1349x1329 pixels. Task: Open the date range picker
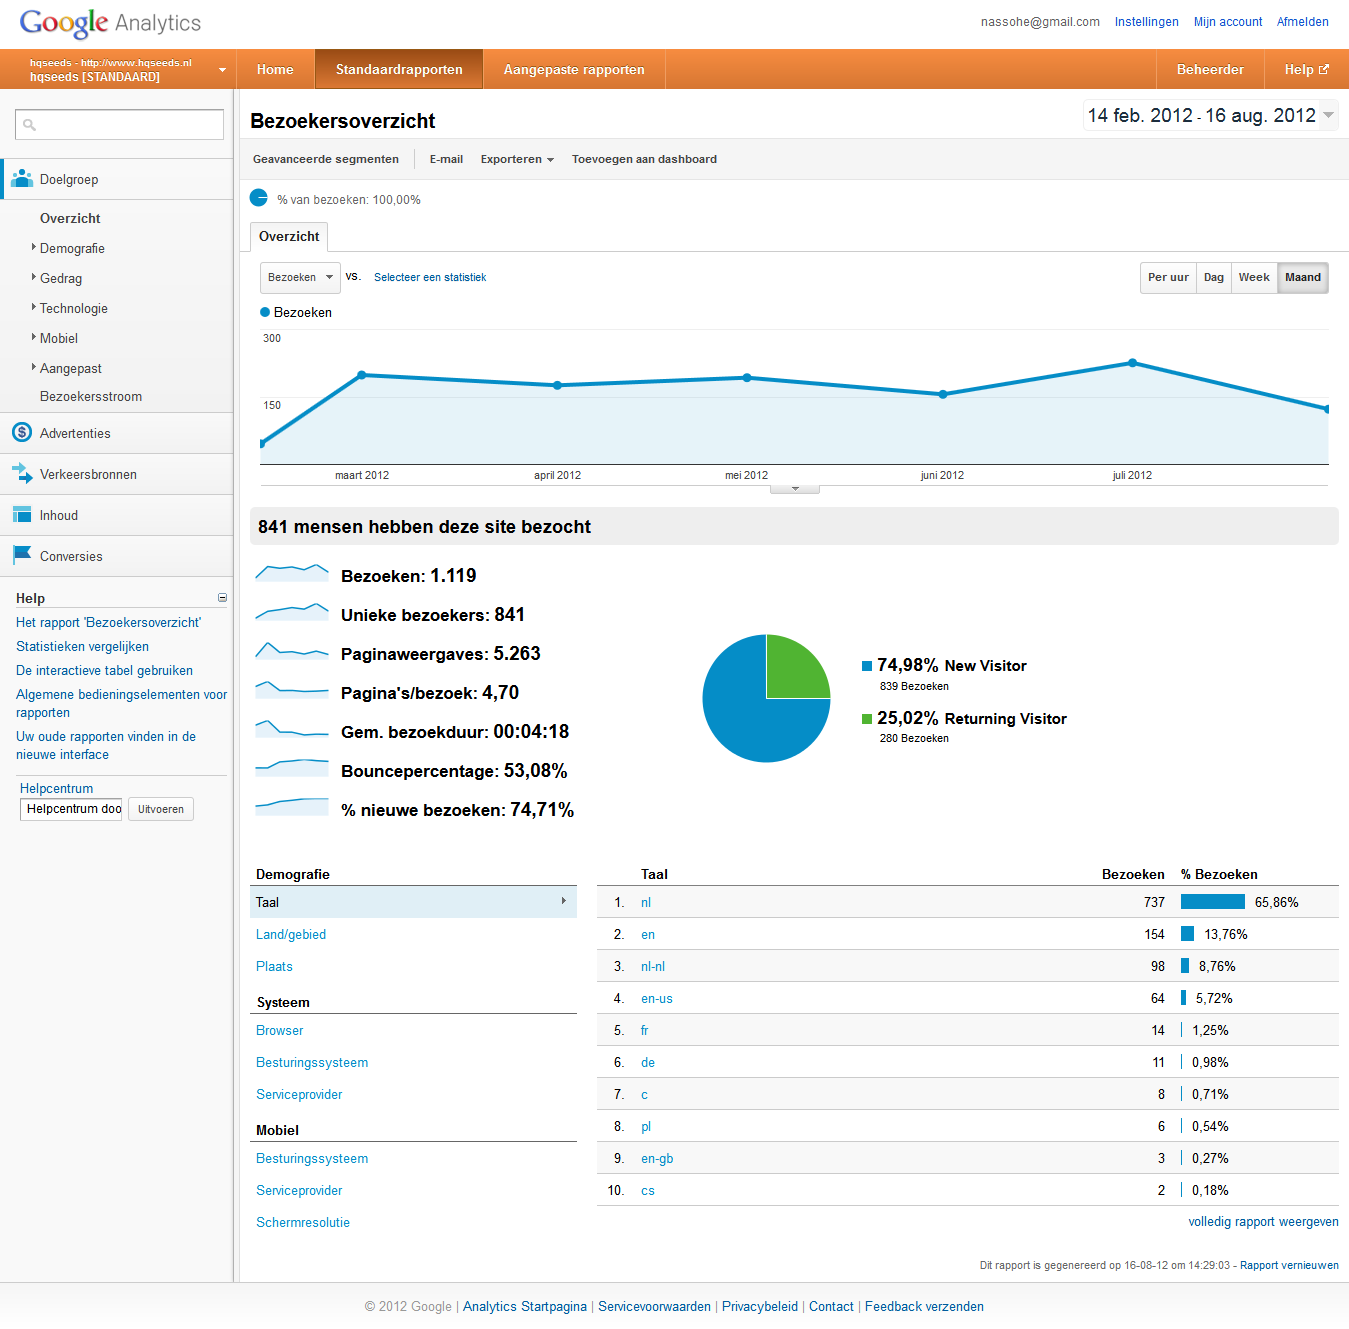(x=1210, y=116)
